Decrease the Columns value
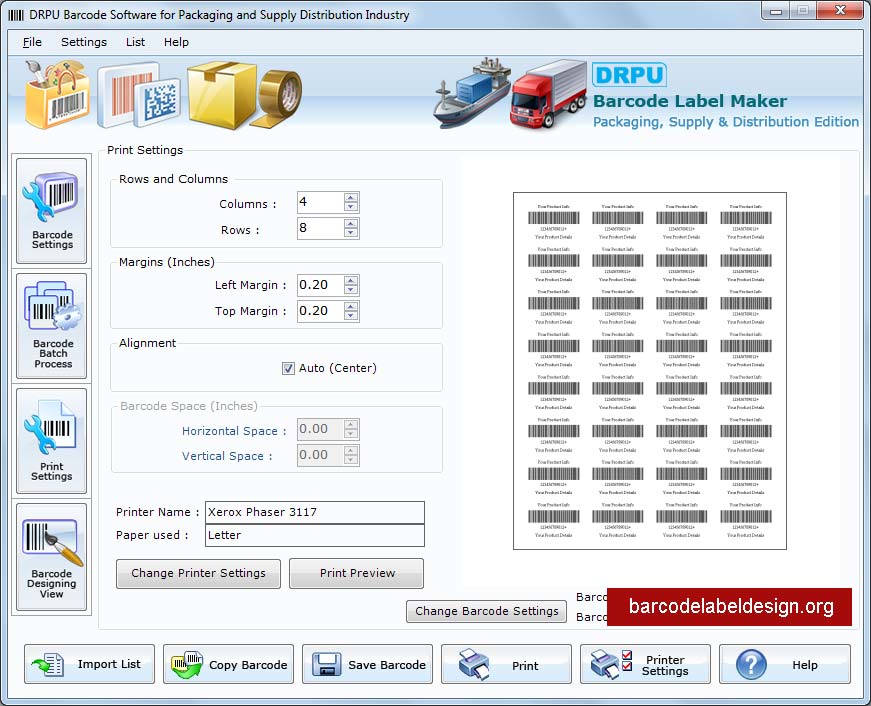The image size is (871, 706). coord(351,207)
